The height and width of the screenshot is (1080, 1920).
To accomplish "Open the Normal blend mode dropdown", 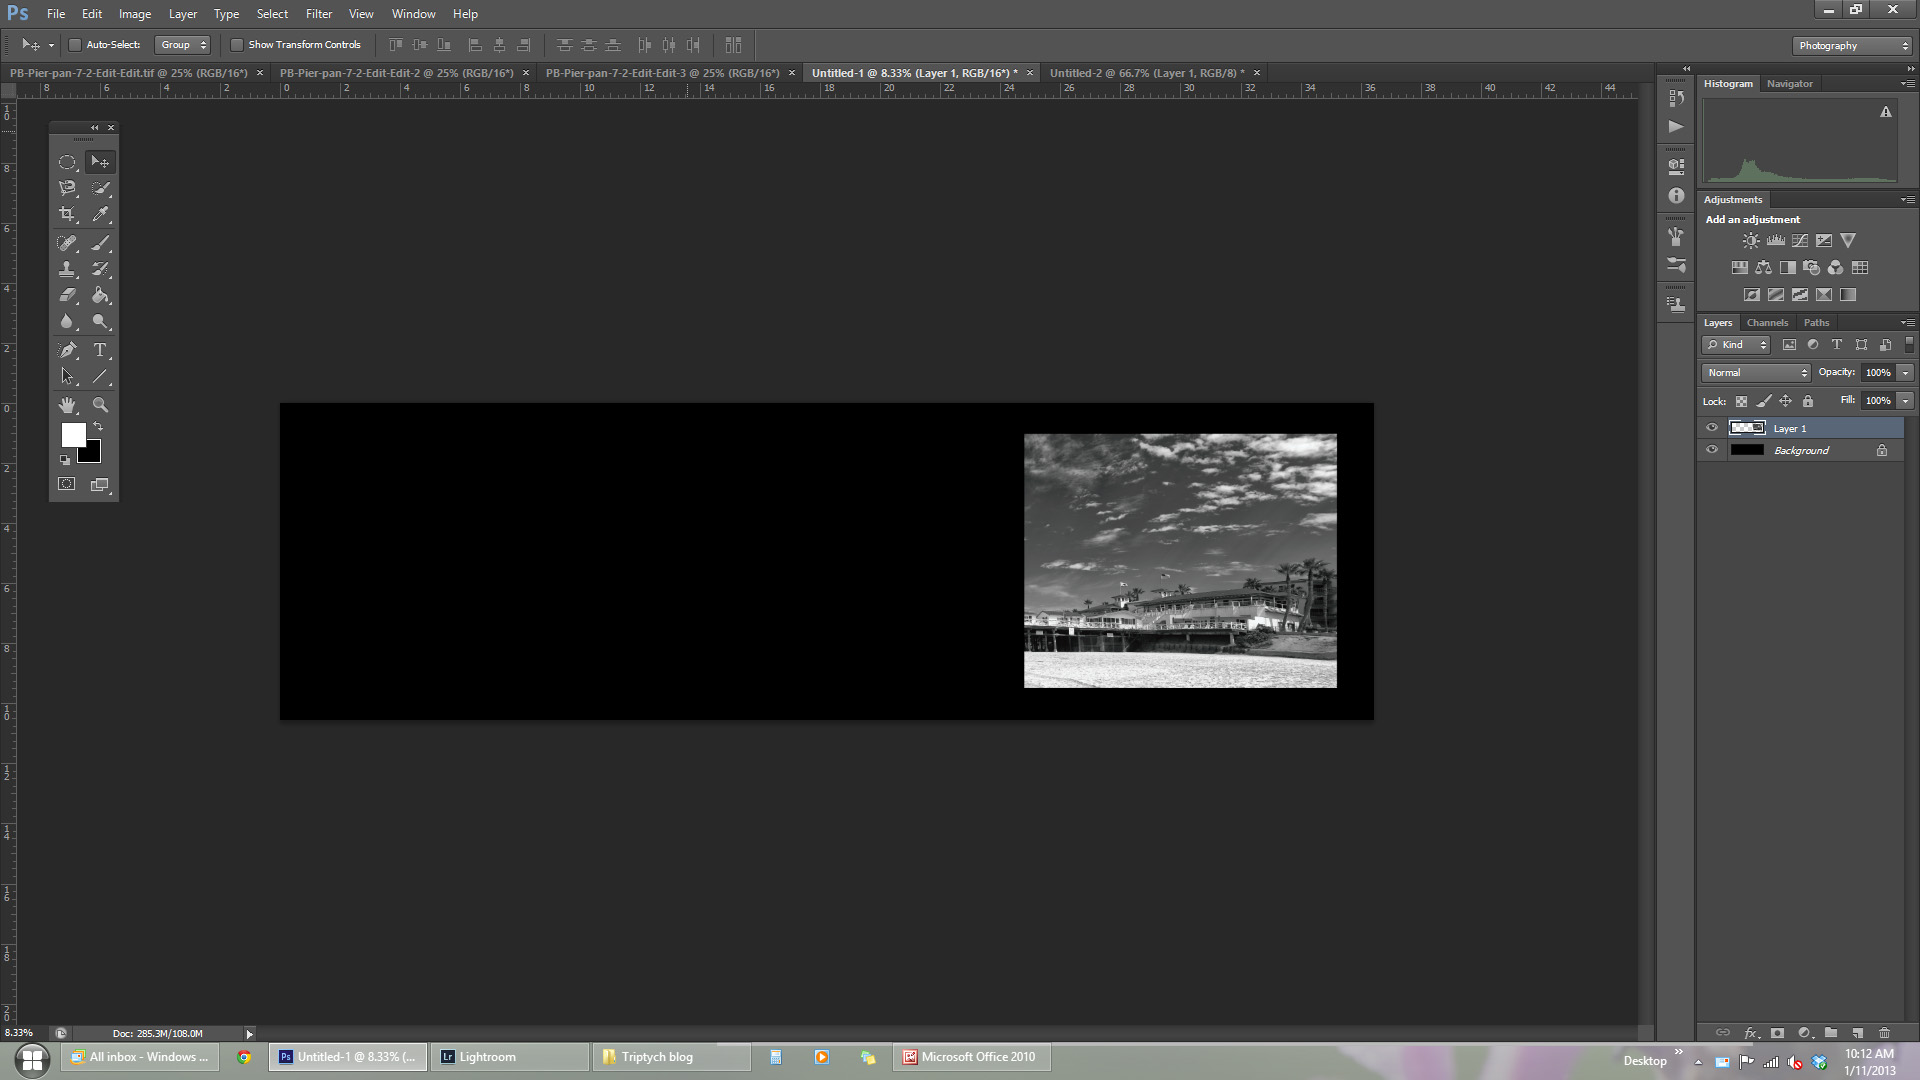I will tap(1756, 372).
